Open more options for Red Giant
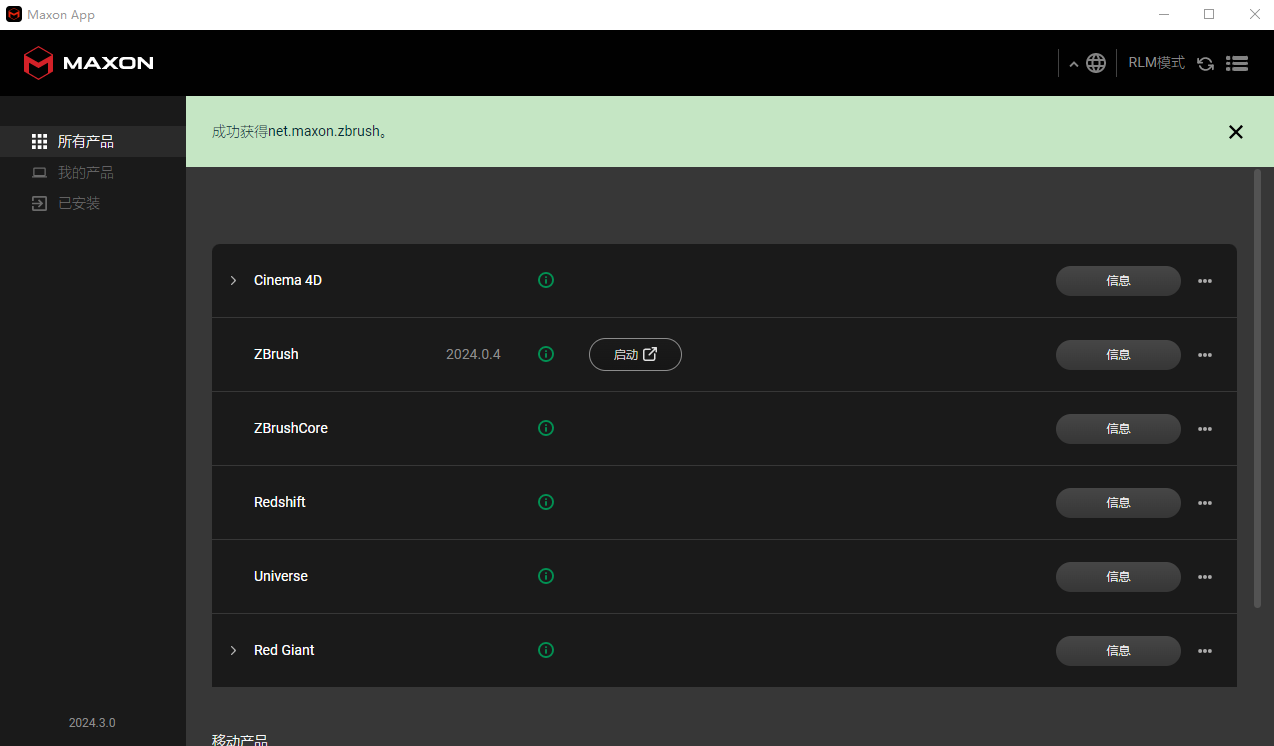Screen dimensions: 1274x746 point(1205,651)
